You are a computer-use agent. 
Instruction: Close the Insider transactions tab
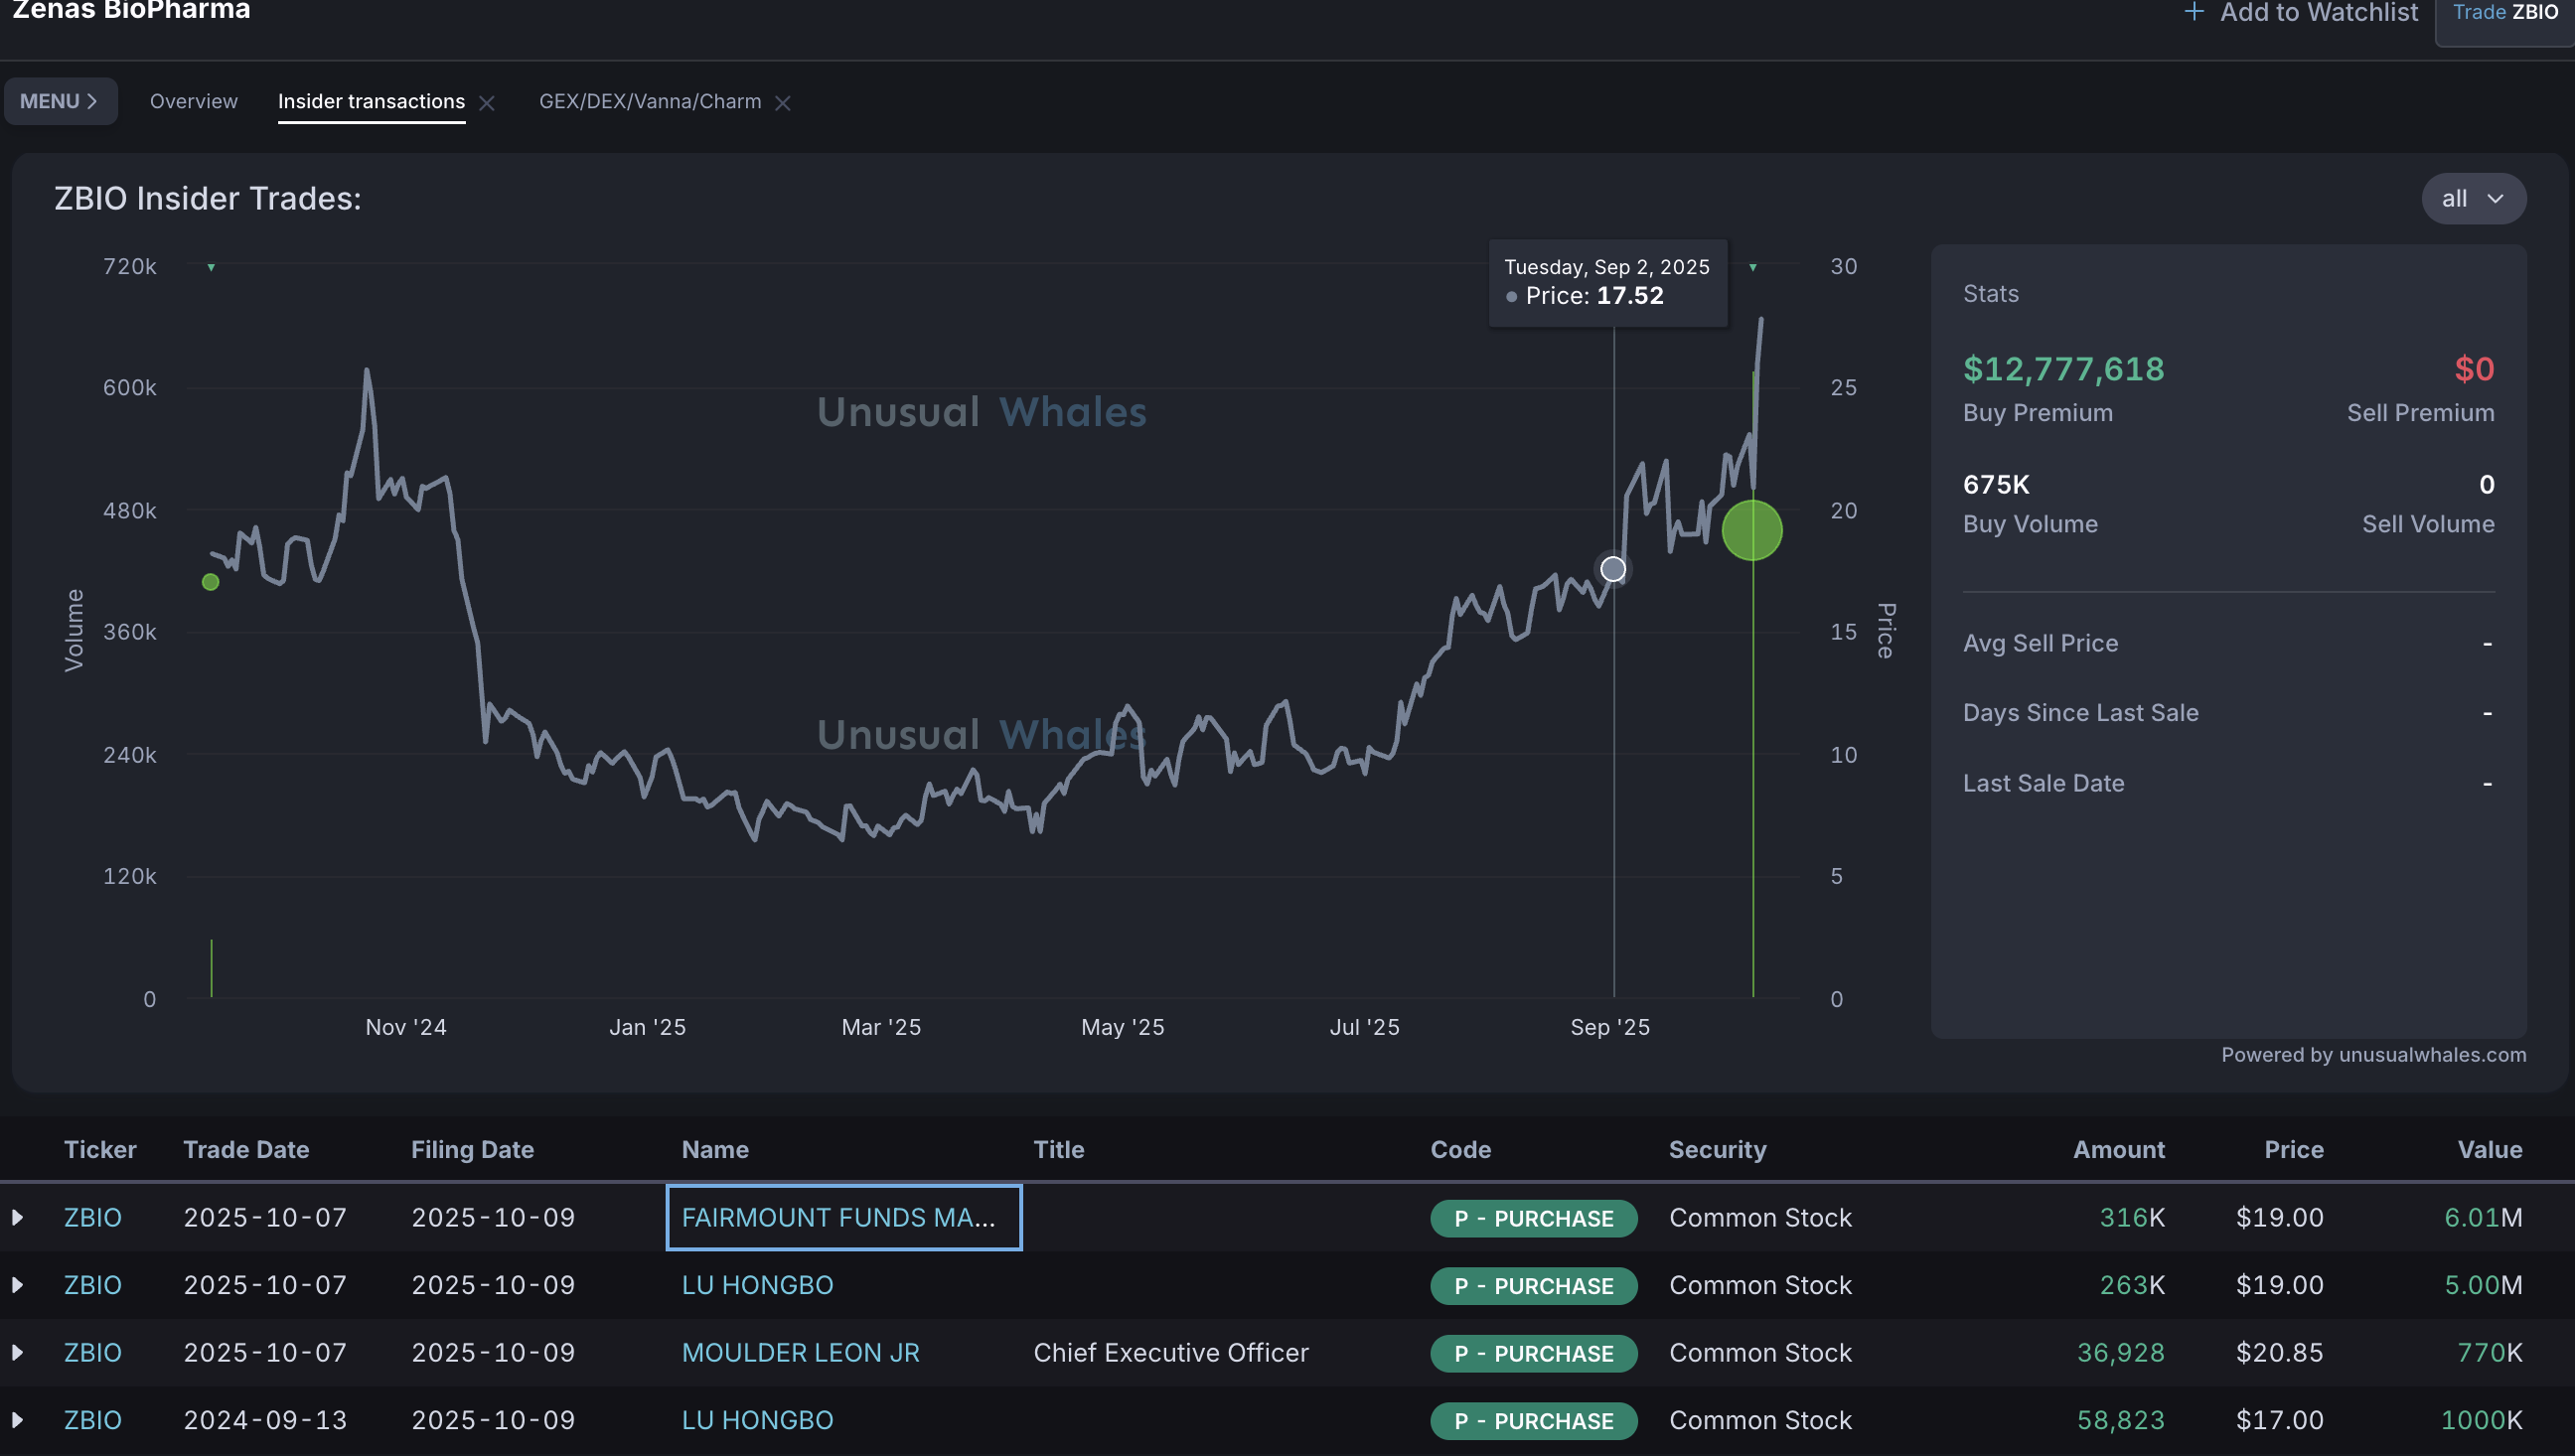click(x=487, y=103)
